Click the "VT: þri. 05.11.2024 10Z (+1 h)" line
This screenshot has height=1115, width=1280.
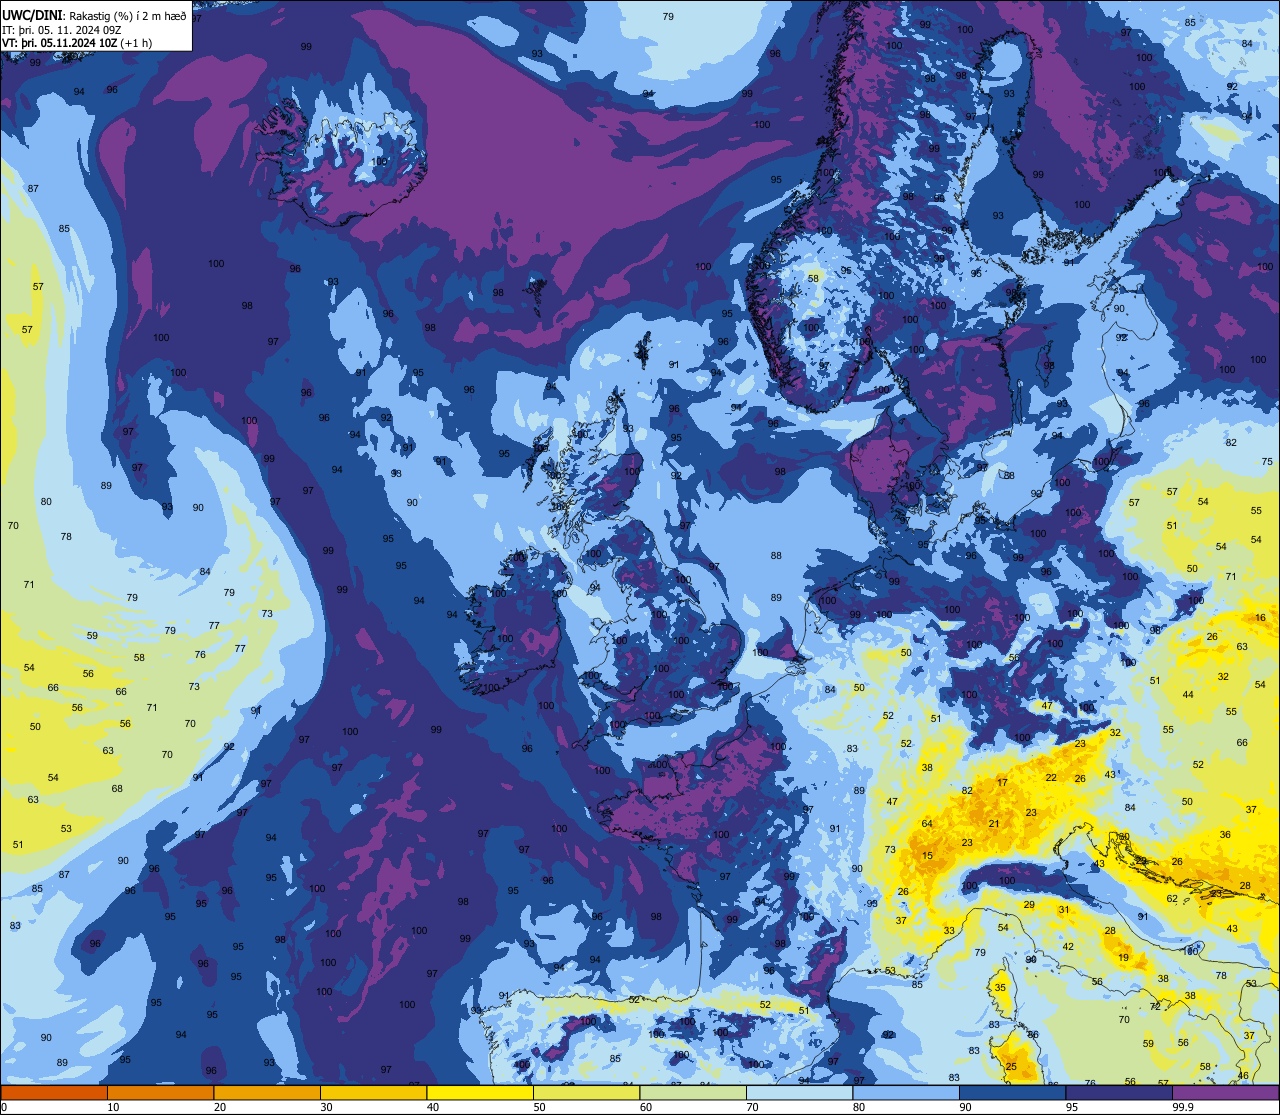pyautogui.click(x=77, y=44)
